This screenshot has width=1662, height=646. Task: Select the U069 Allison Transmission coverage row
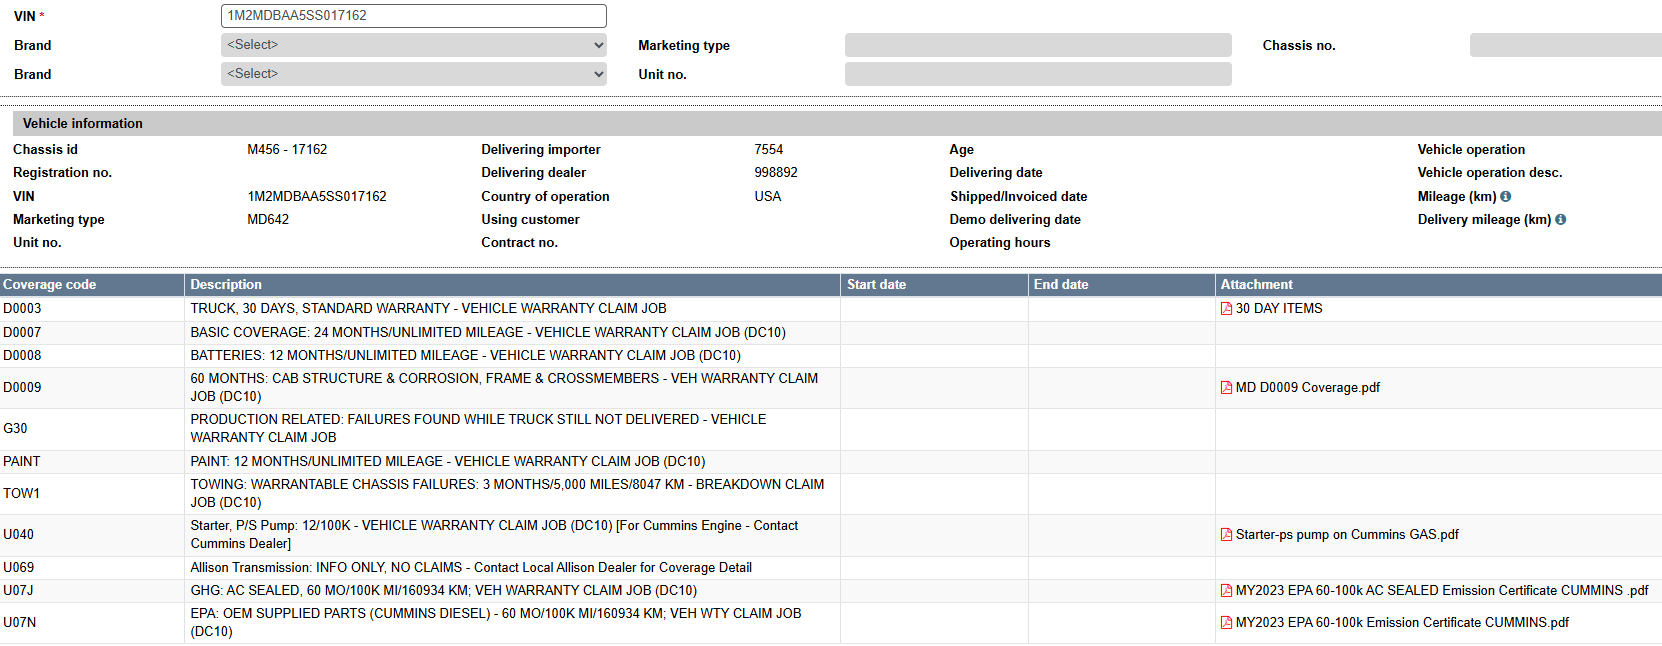click(x=831, y=568)
